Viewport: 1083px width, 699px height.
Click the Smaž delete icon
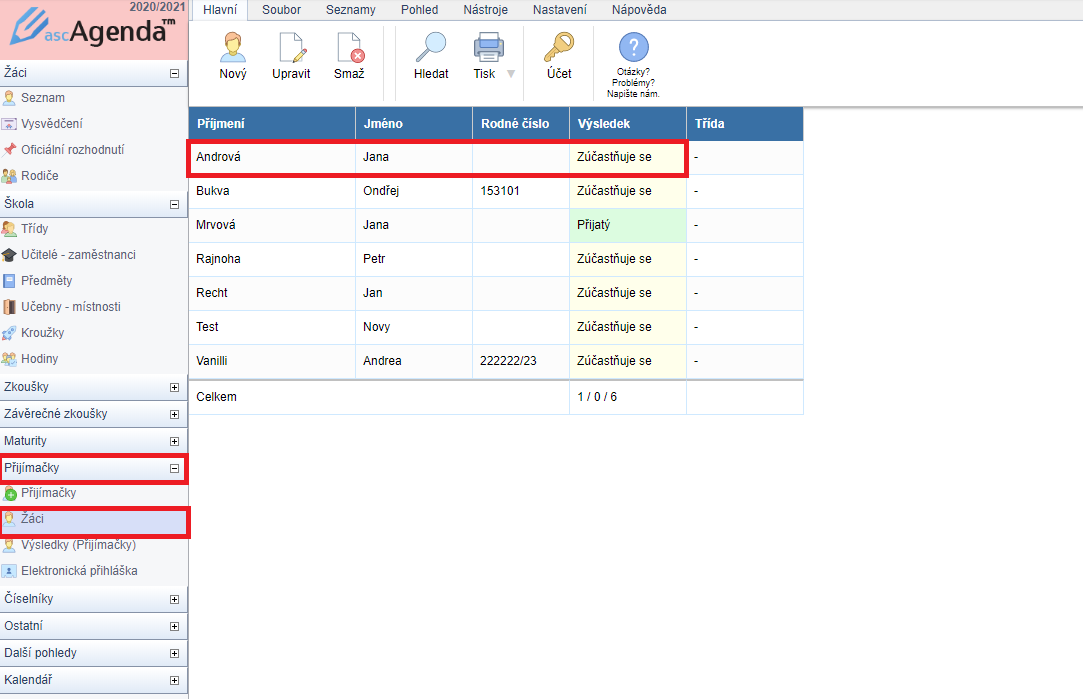349,48
